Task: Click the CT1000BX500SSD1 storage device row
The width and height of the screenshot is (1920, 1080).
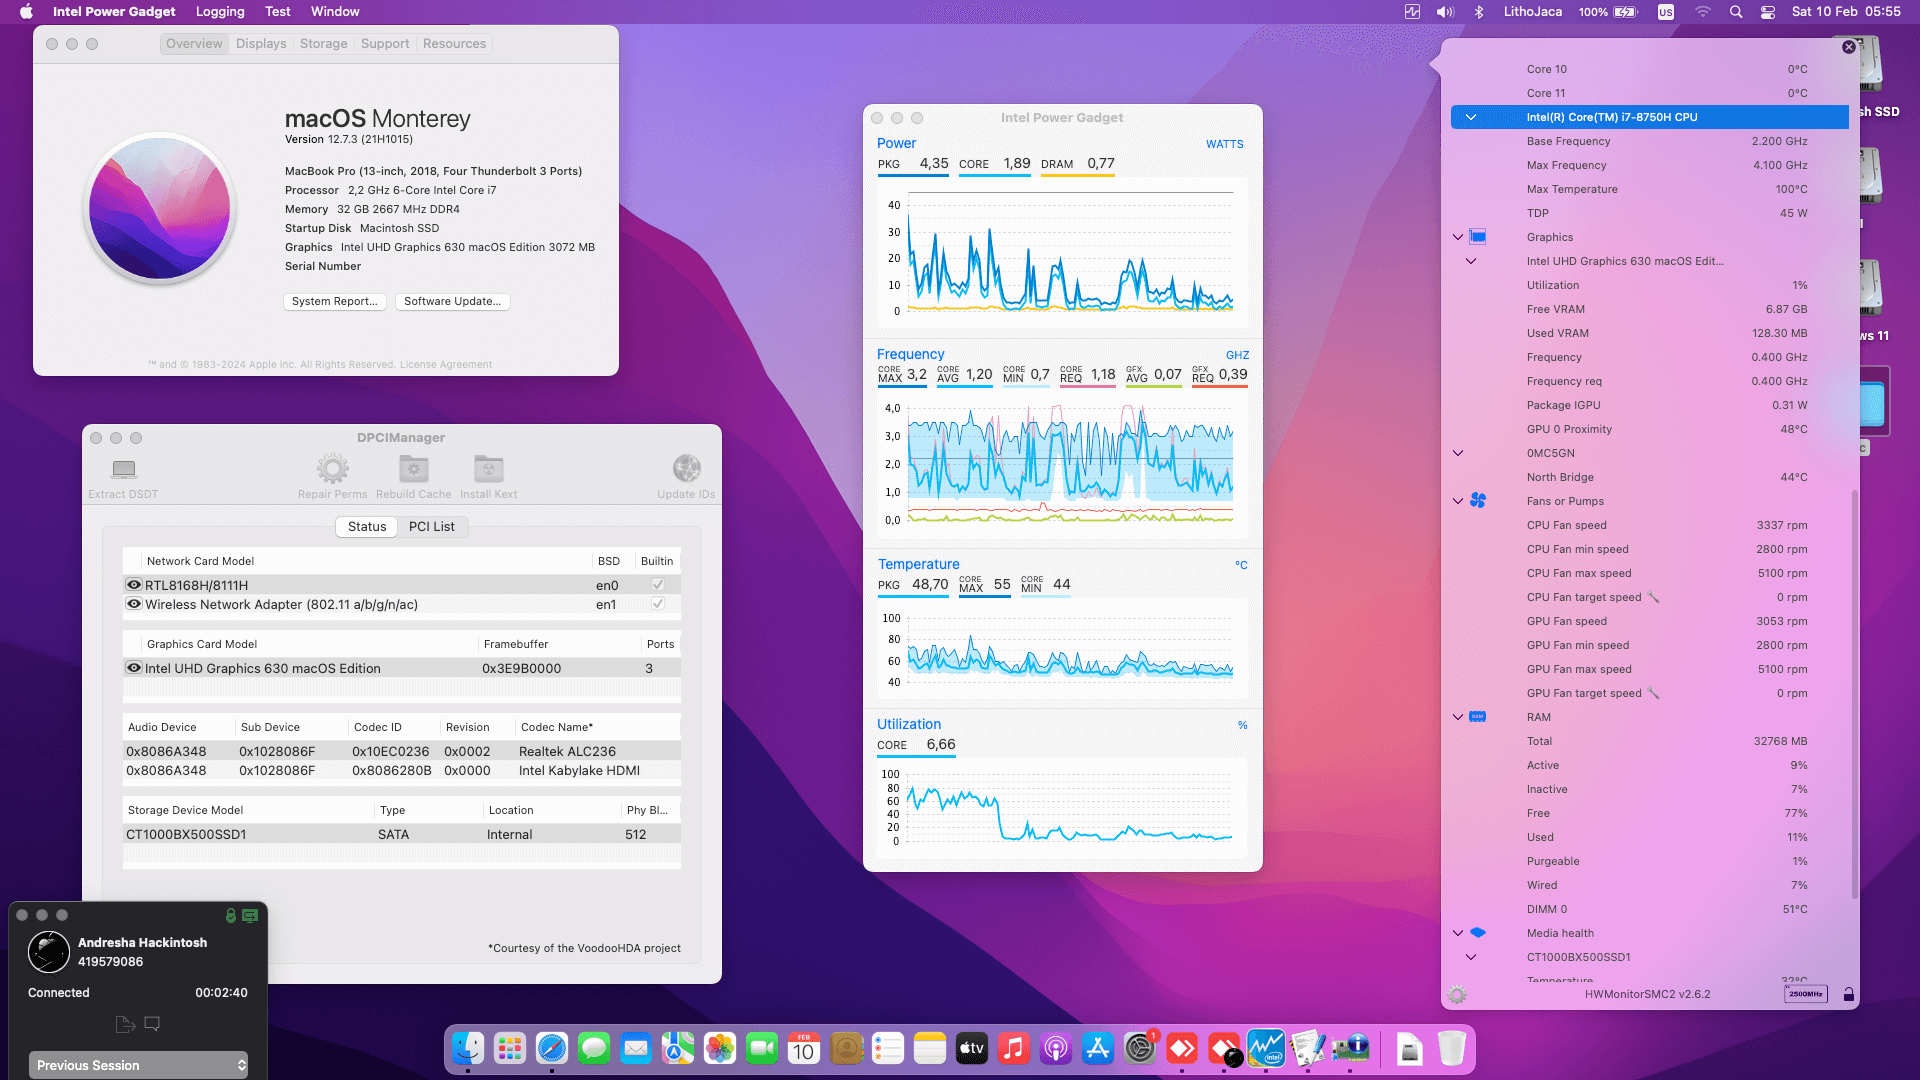Action: [x=402, y=835]
